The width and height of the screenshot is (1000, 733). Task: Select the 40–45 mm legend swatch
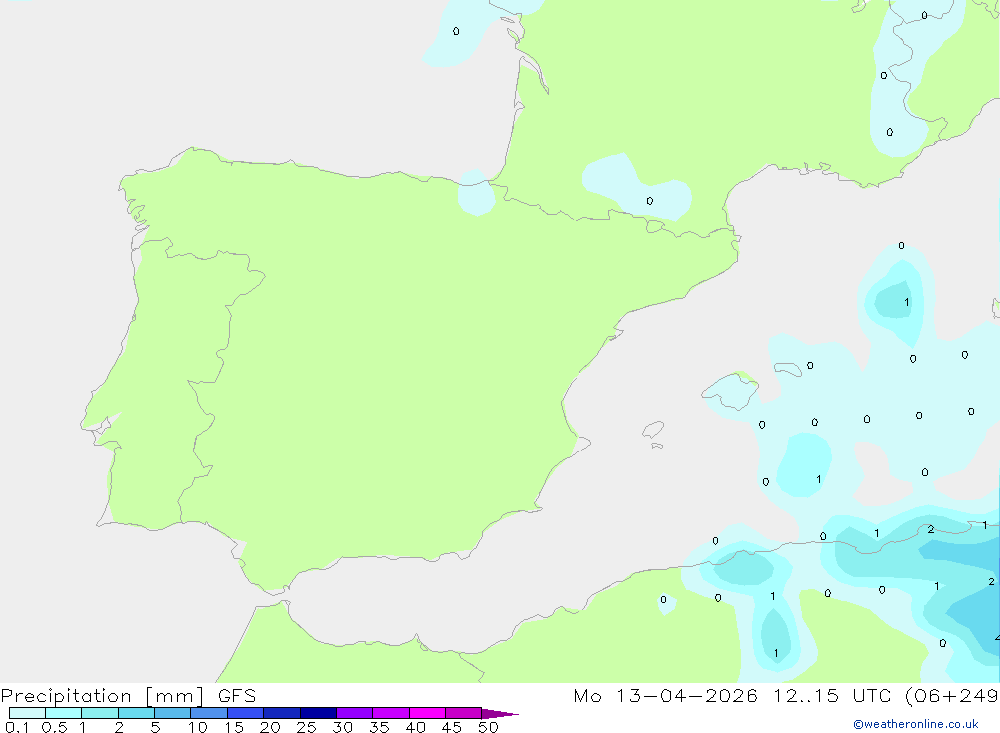click(x=427, y=713)
